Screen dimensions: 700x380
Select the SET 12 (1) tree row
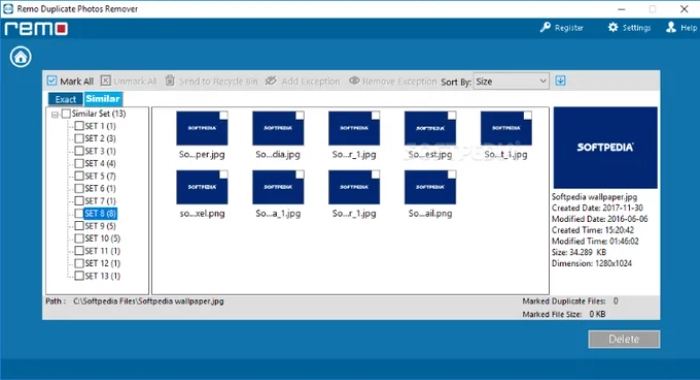click(x=102, y=263)
